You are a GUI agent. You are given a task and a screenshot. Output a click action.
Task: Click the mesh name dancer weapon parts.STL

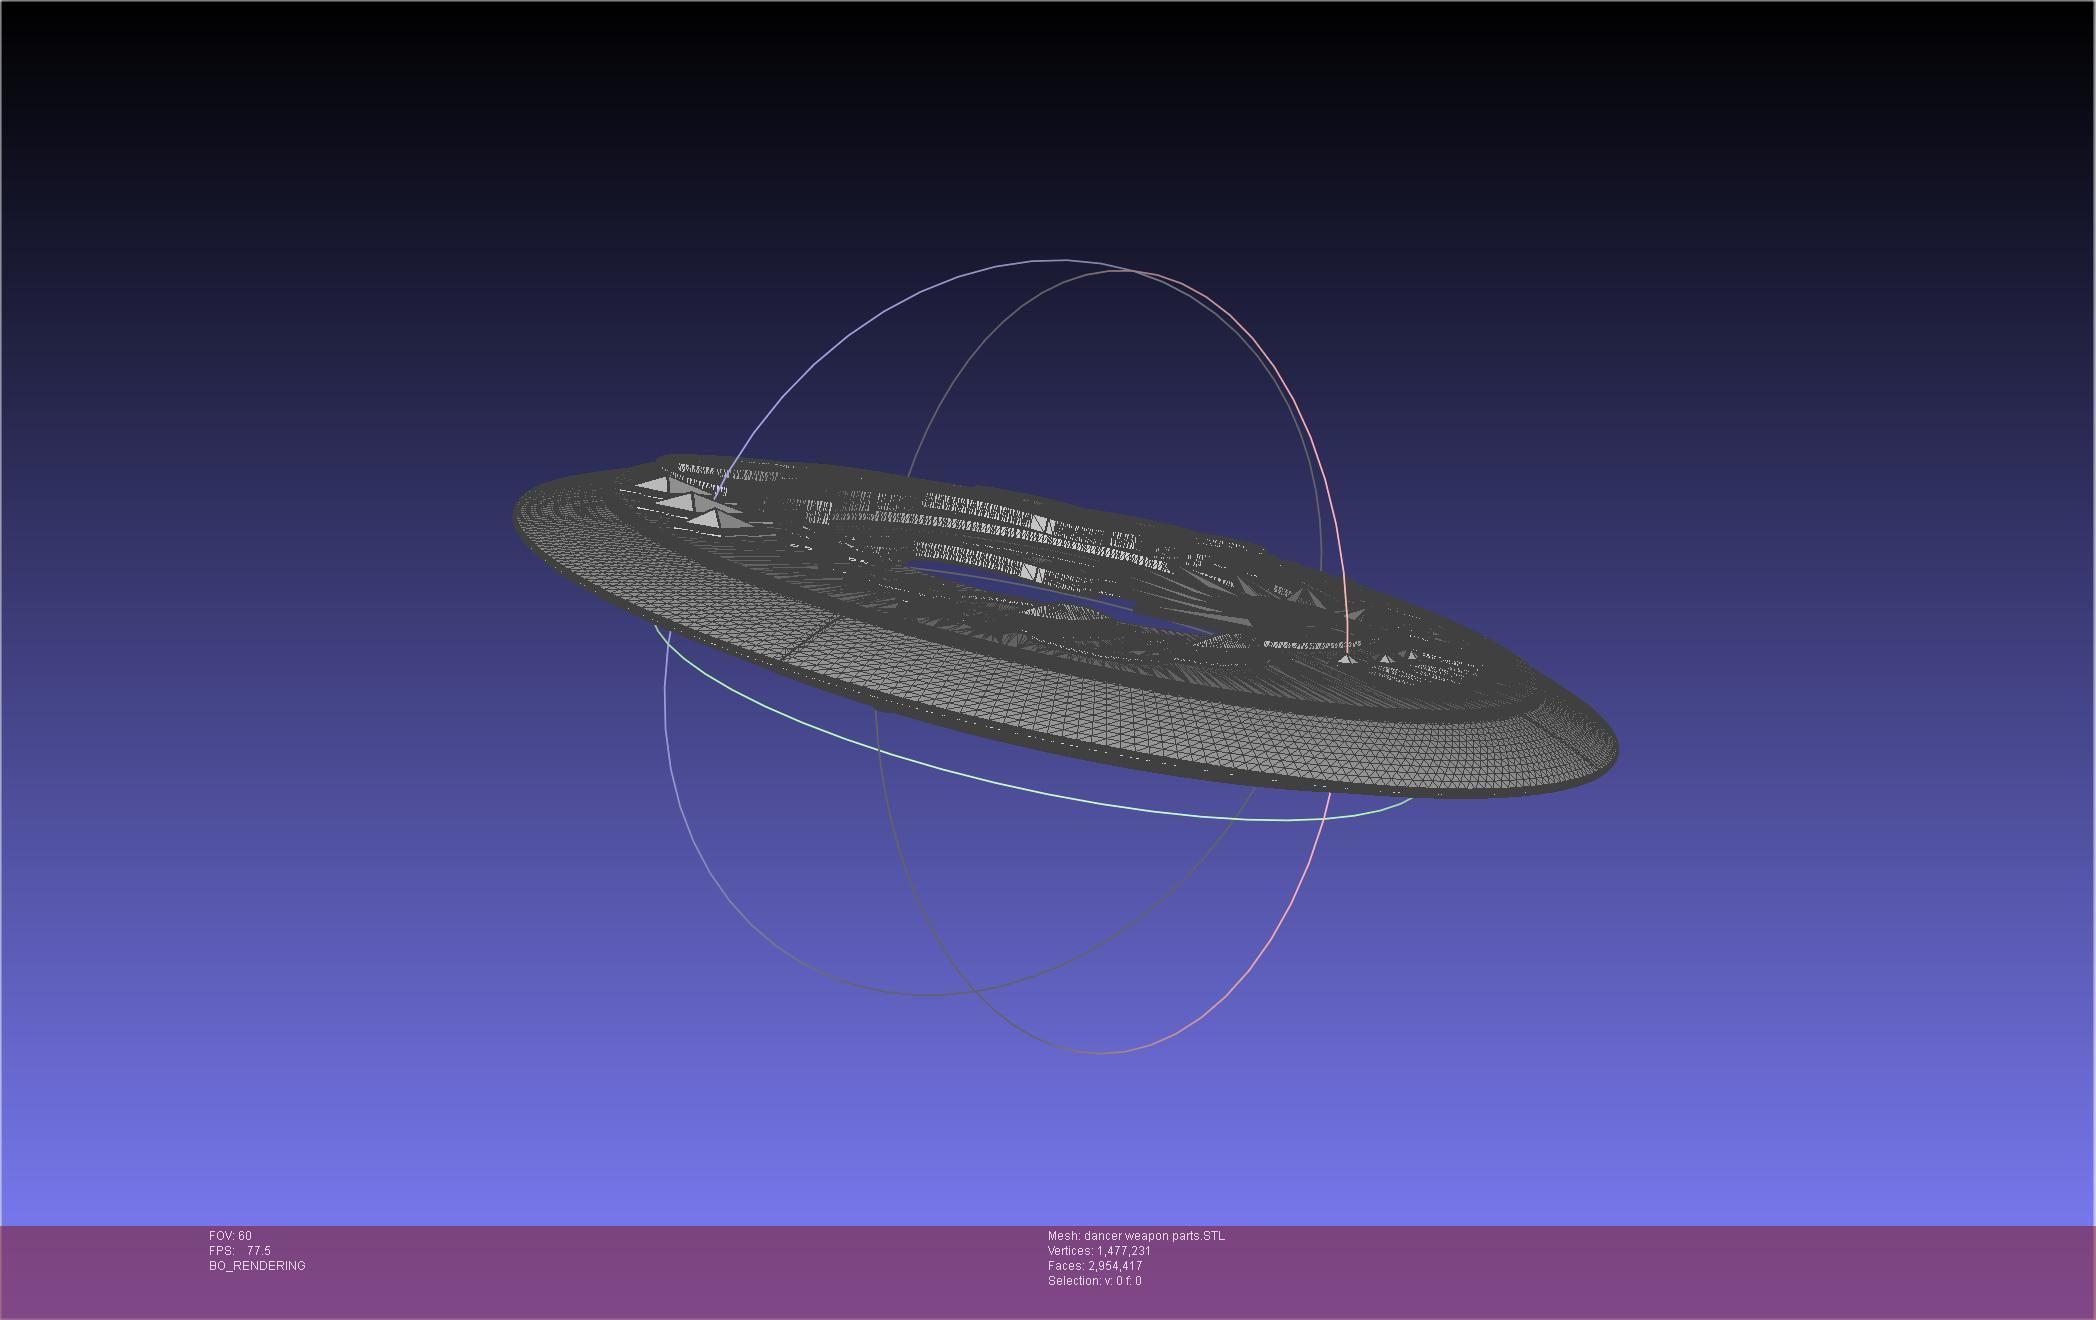[x=1136, y=1236]
